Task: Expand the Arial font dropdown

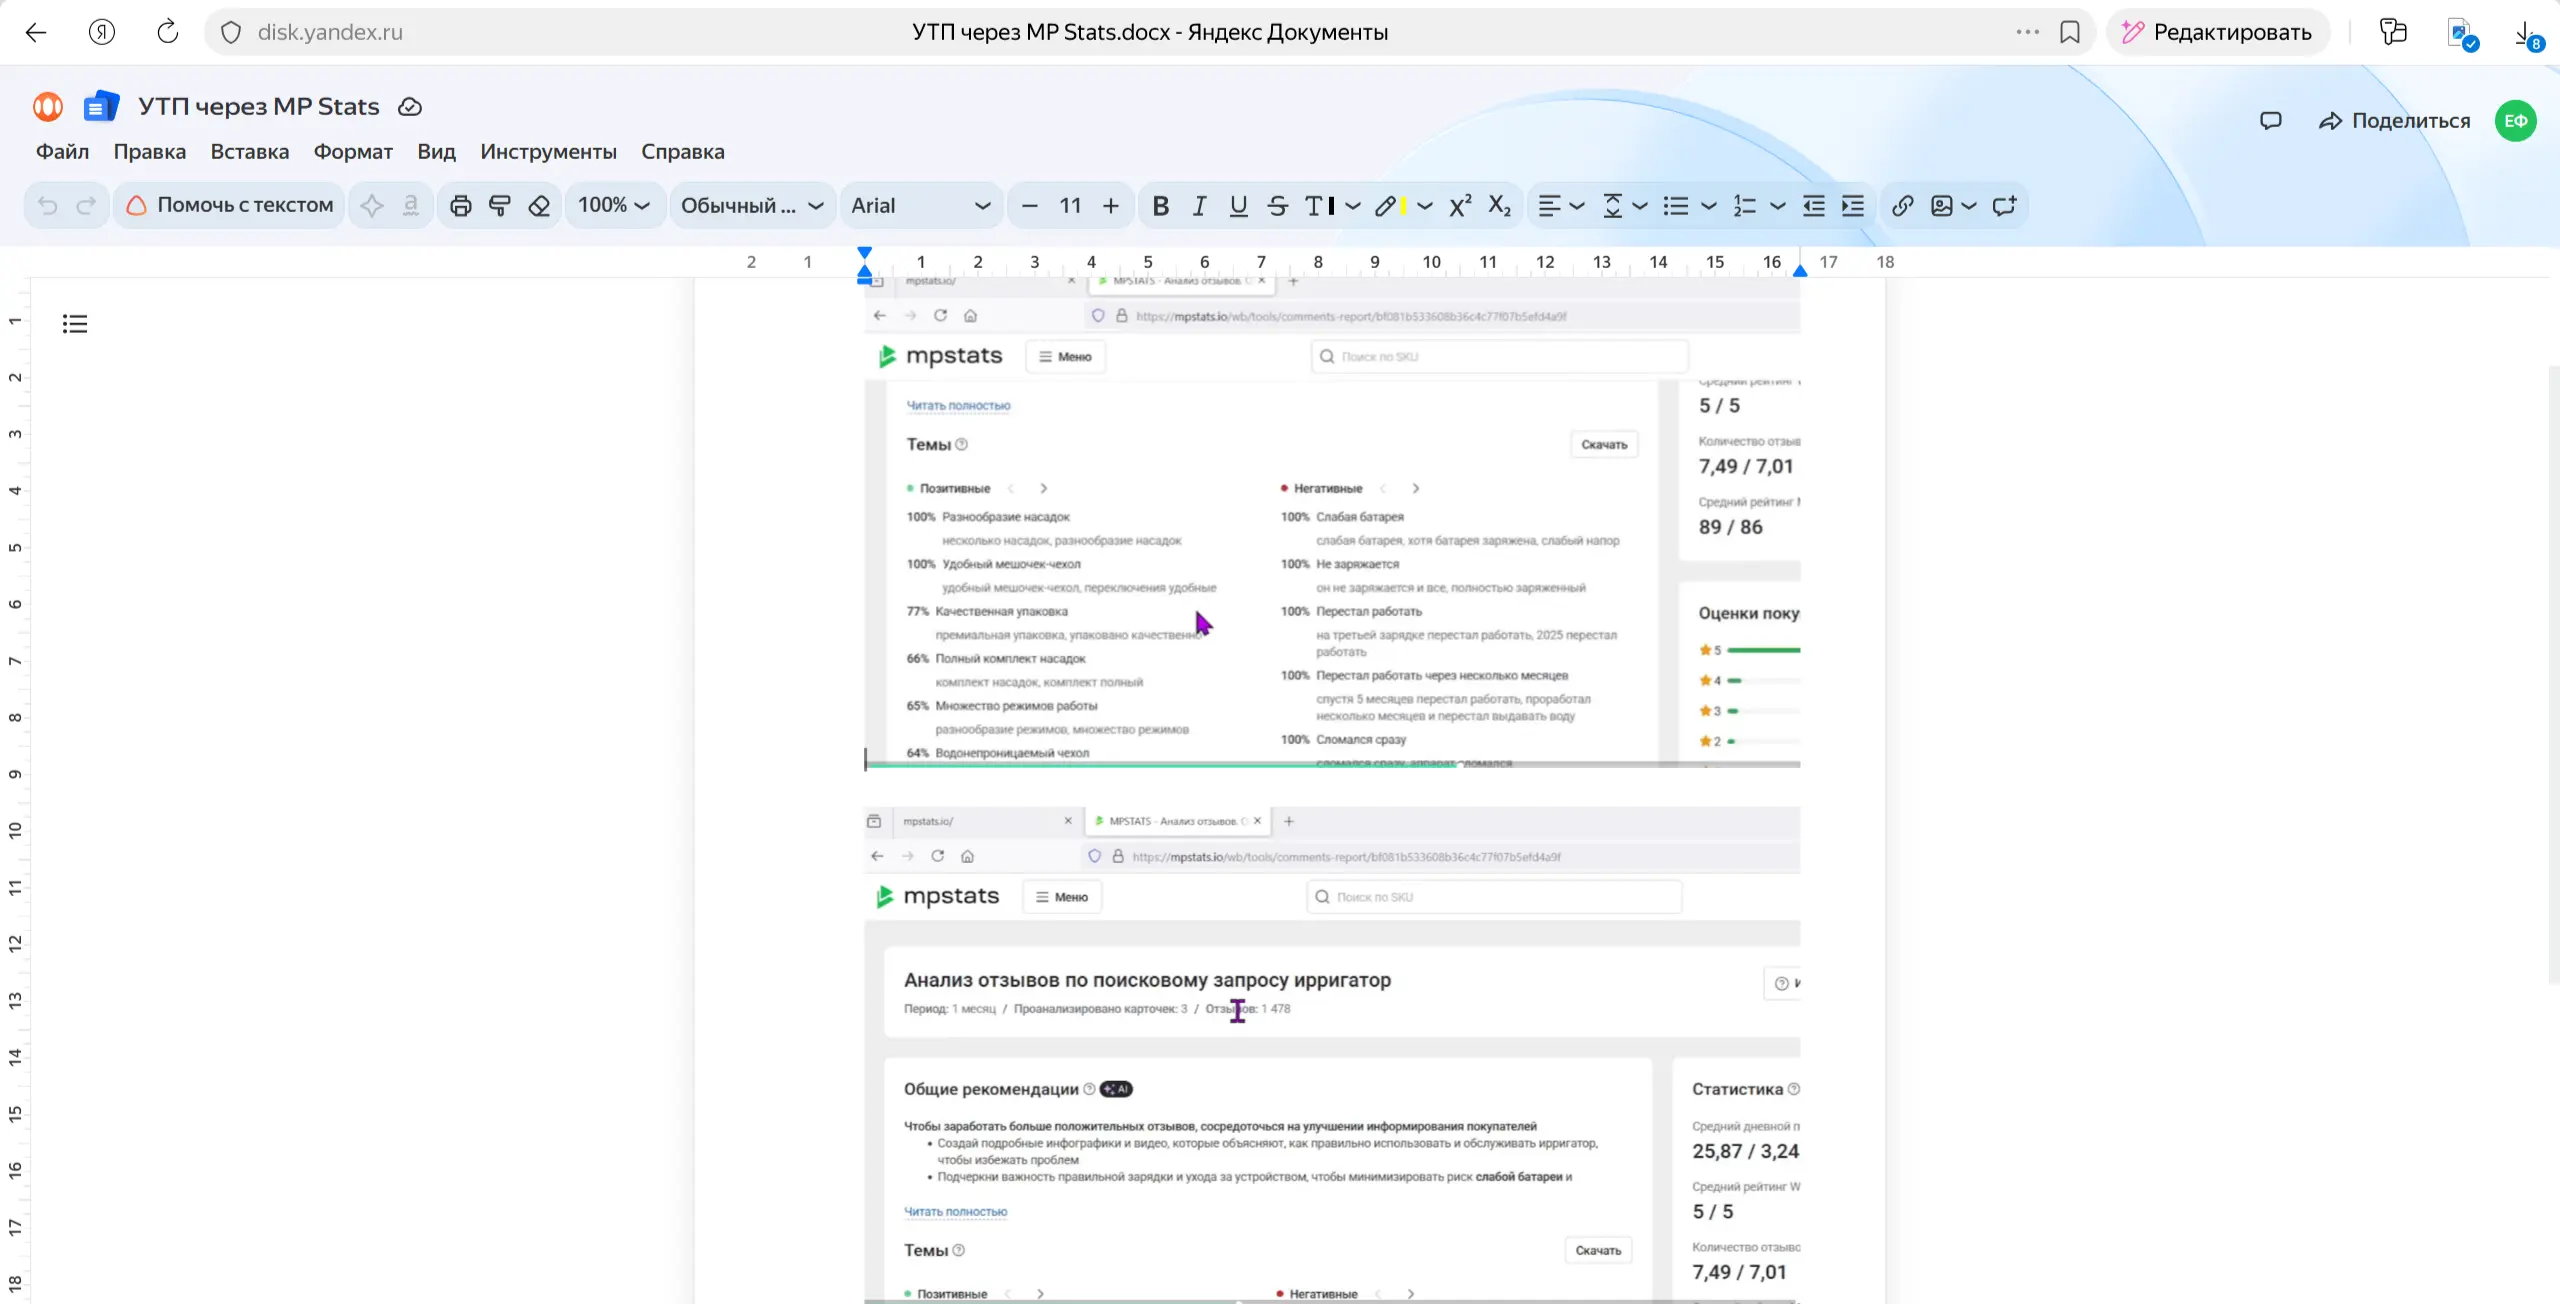Action: (919, 206)
